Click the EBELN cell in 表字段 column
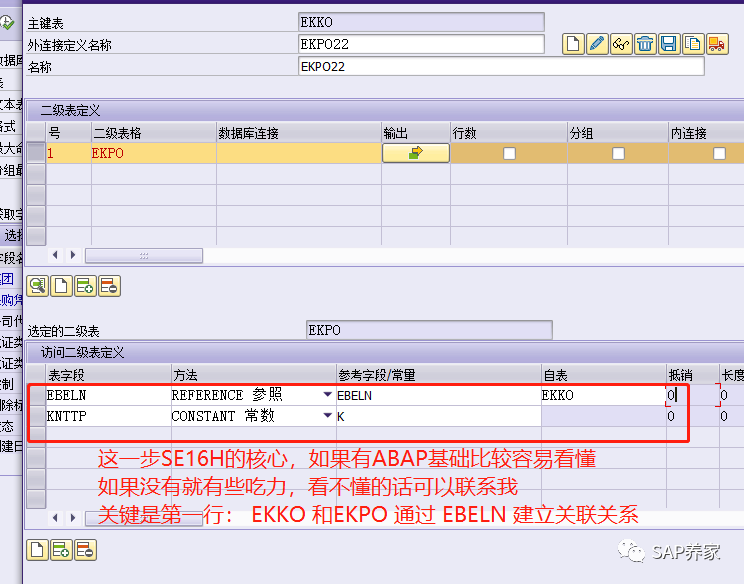 [108, 395]
